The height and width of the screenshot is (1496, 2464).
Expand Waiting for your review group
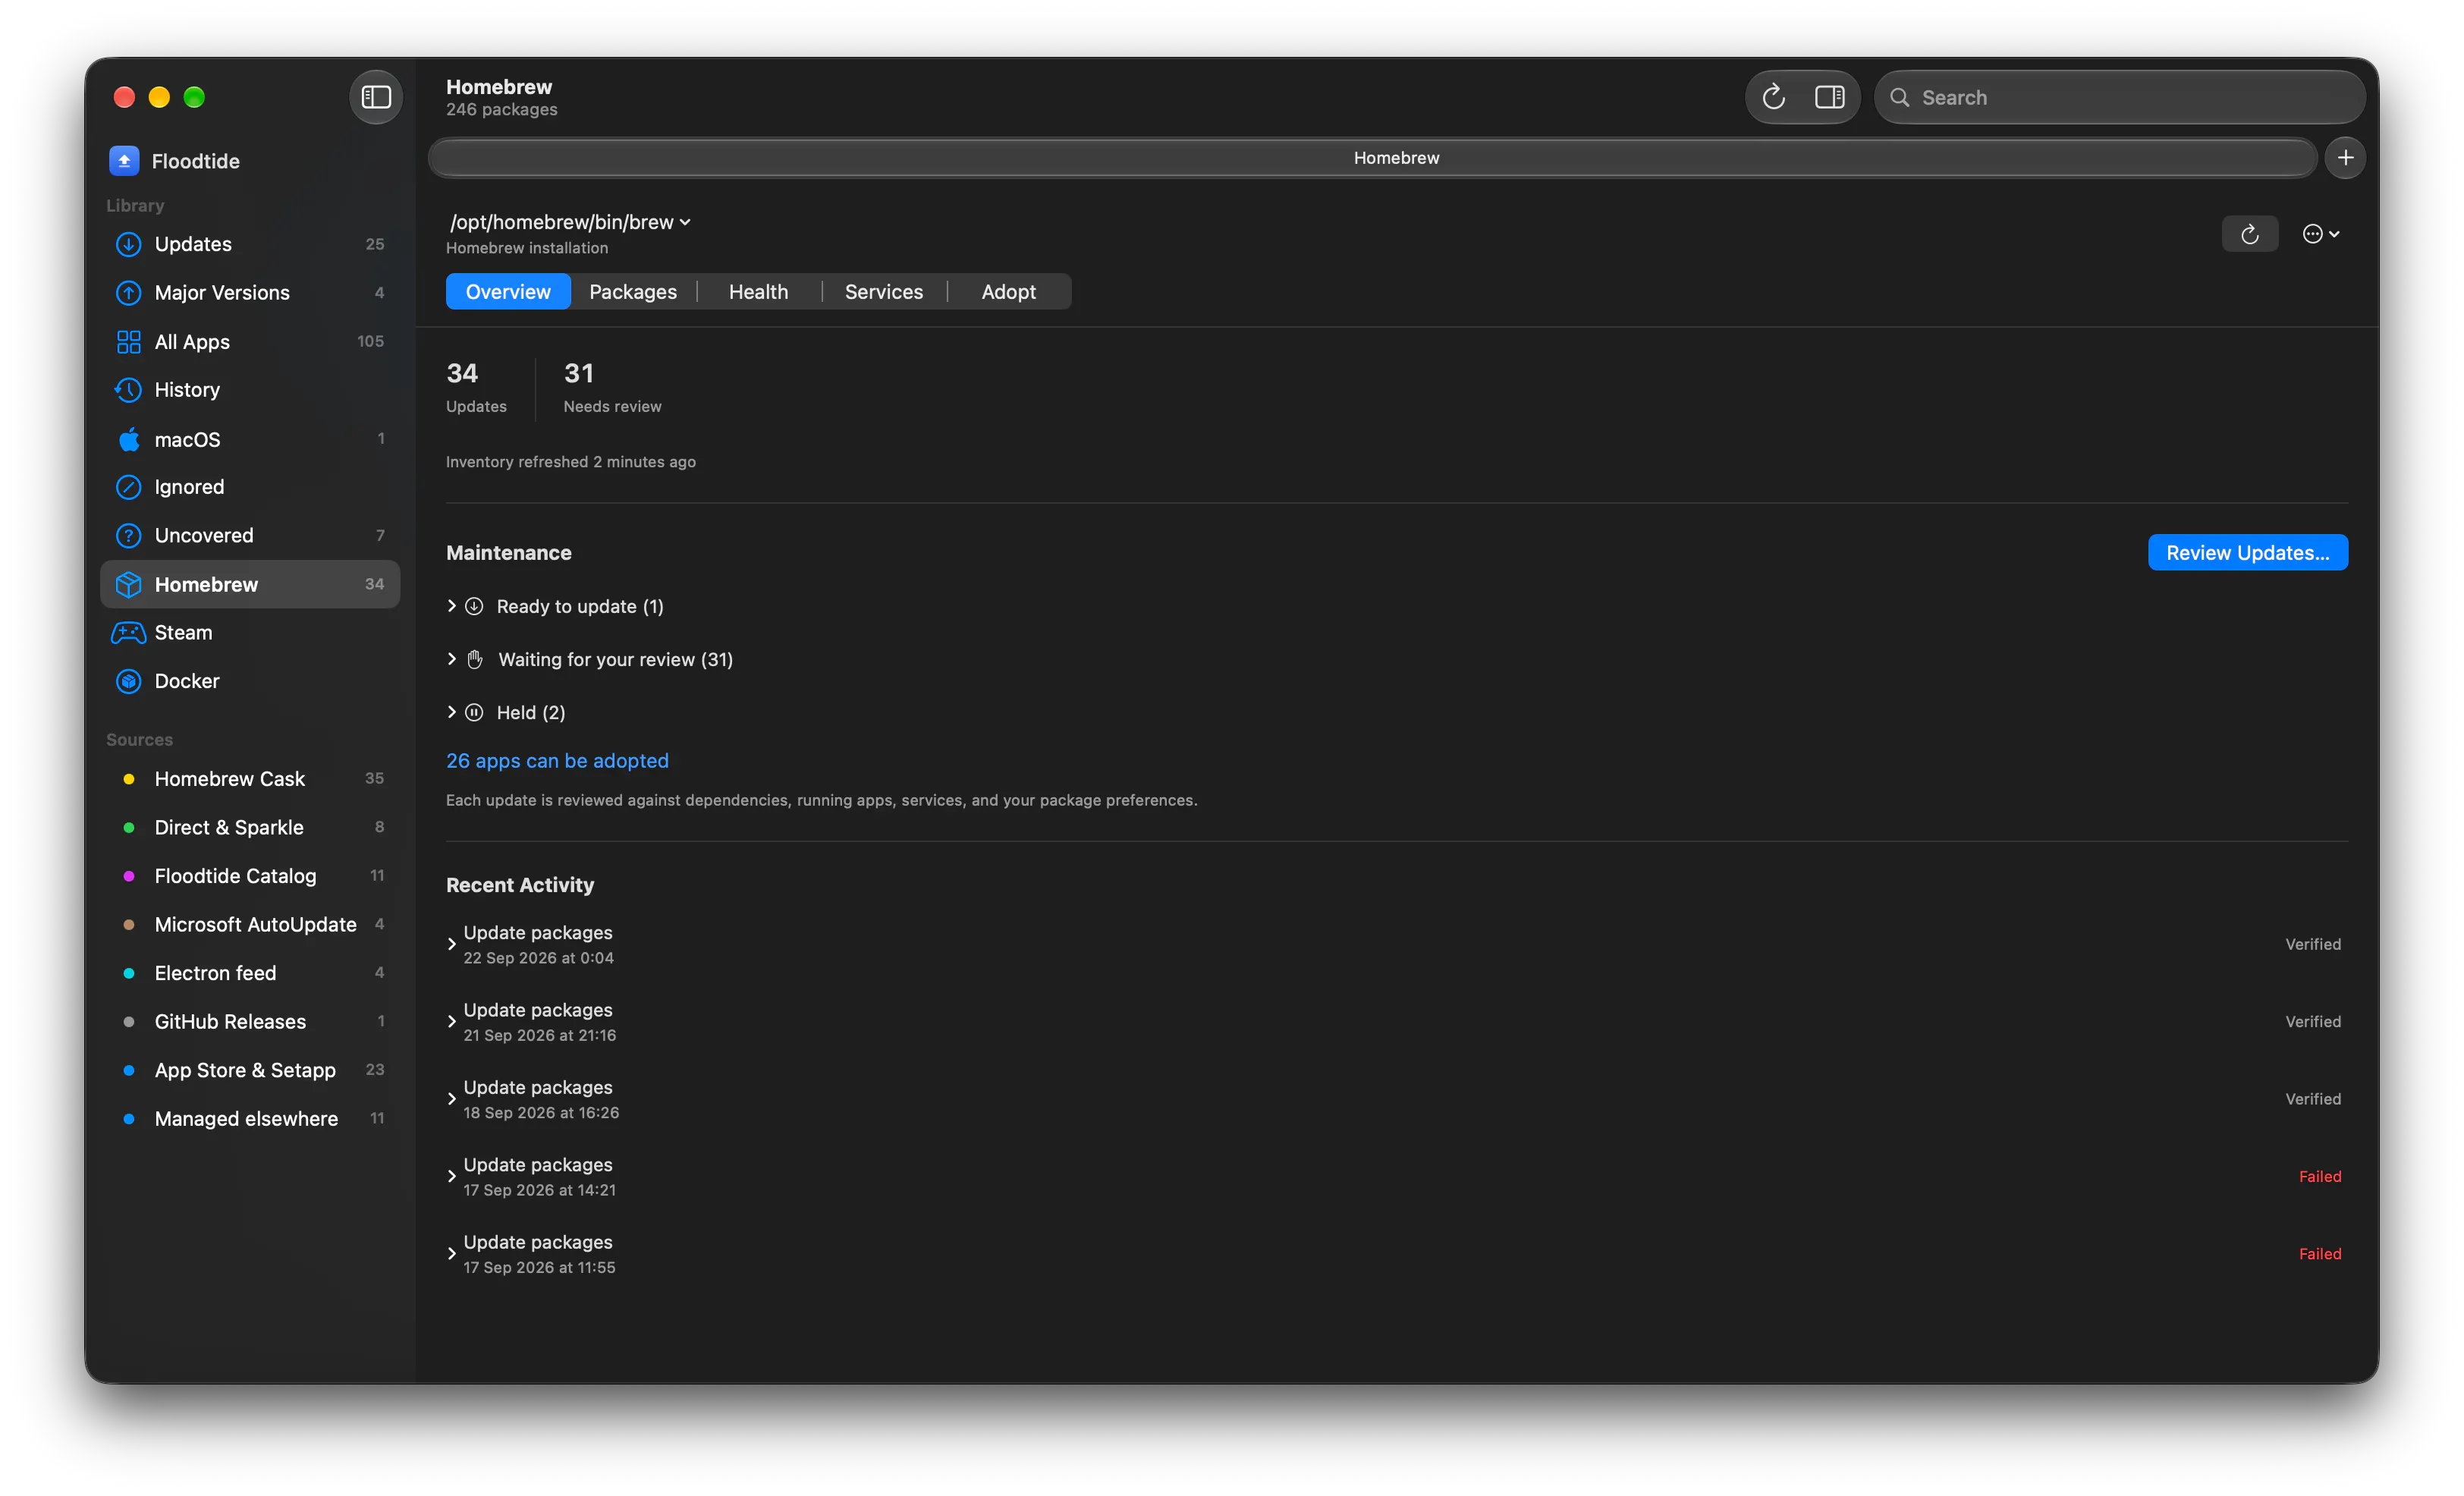click(x=452, y=659)
